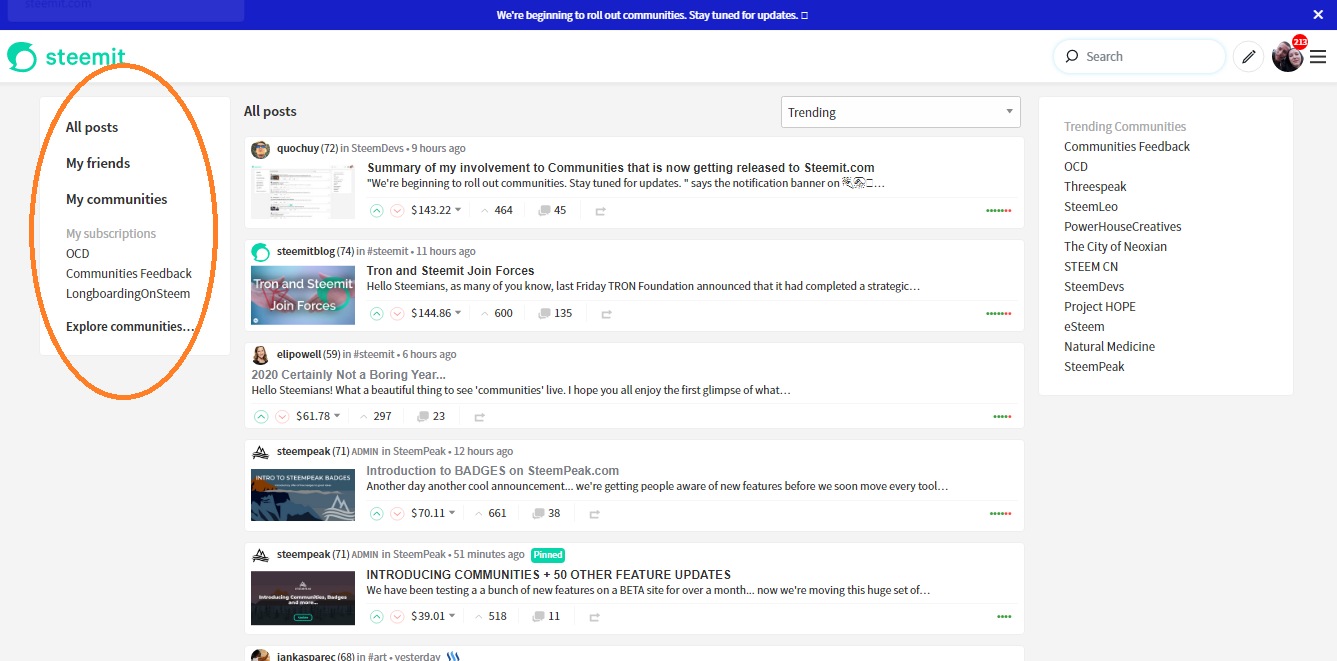Open comments on quochuy's post (45)
The width and height of the screenshot is (1337, 661).
pyautogui.click(x=552, y=210)
